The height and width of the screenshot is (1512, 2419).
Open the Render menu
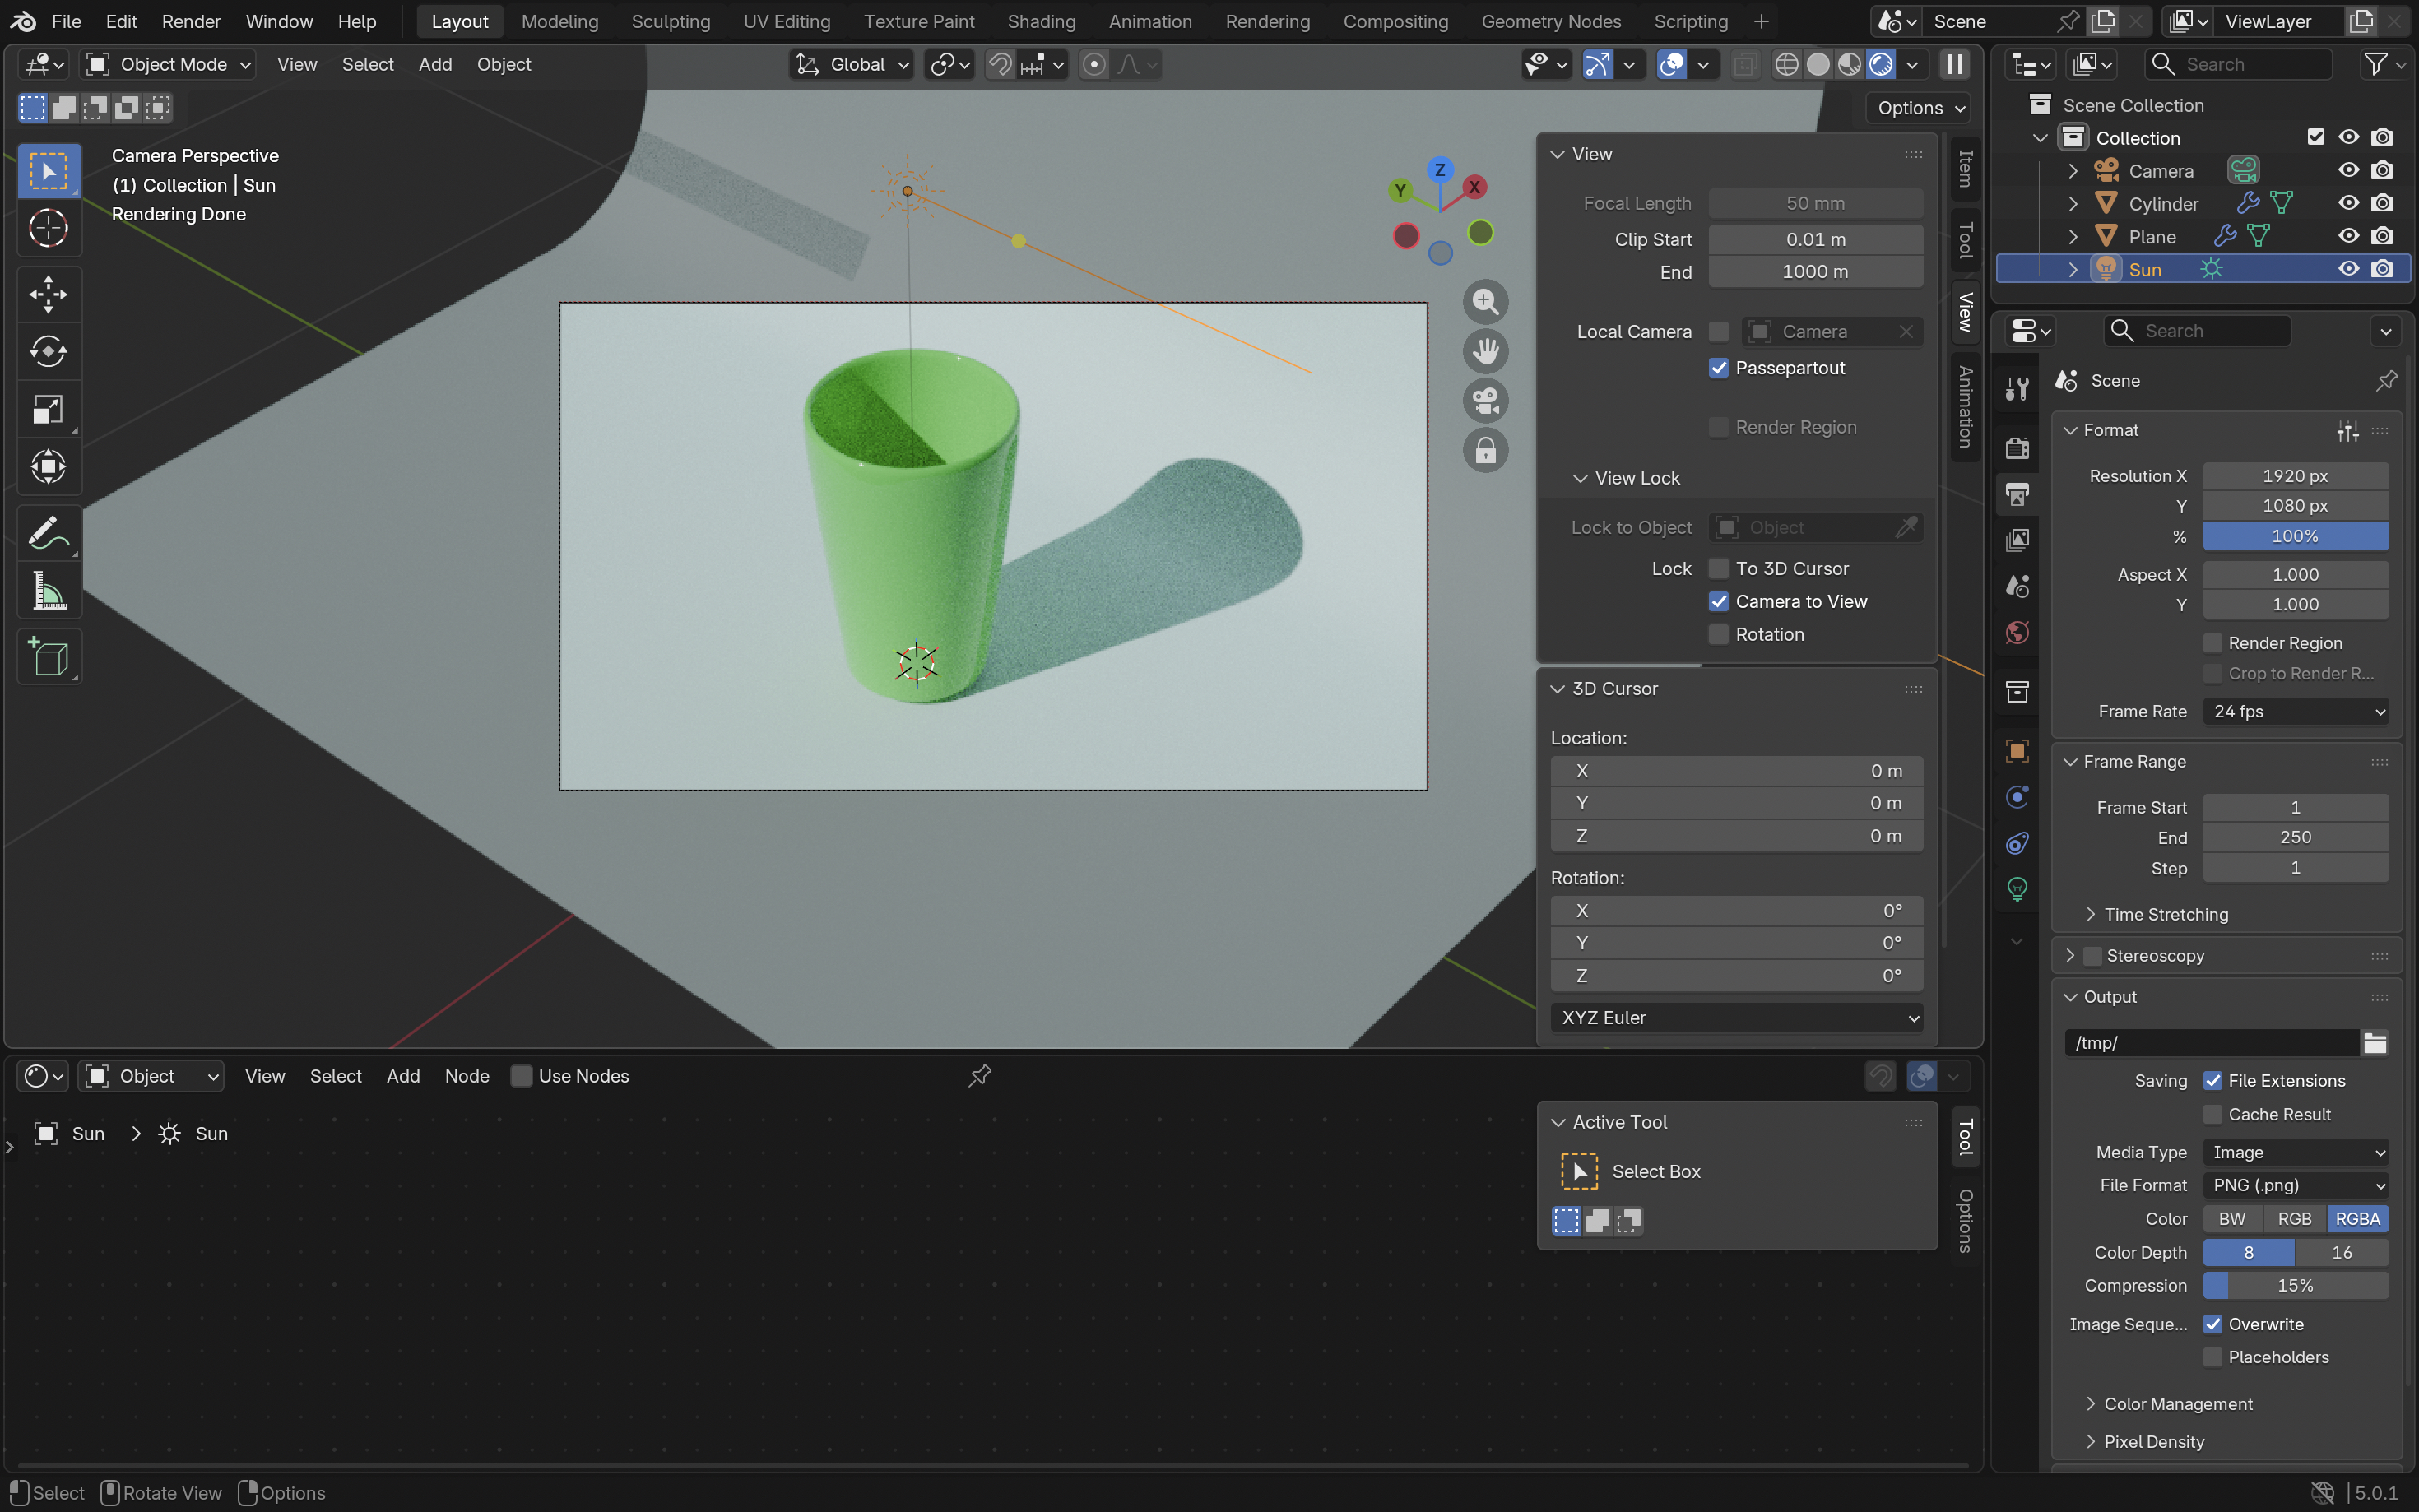[x=191, y=21]
